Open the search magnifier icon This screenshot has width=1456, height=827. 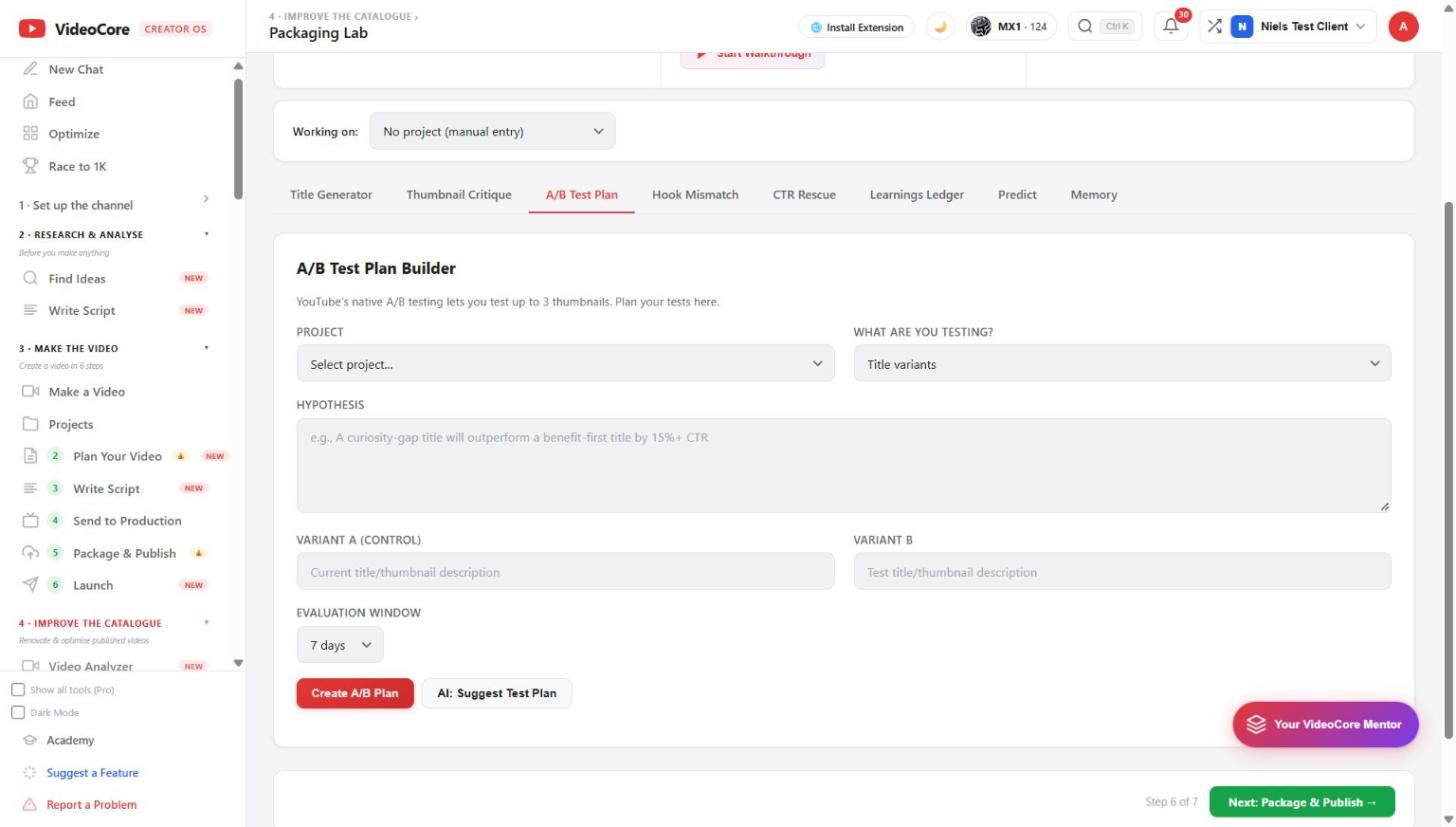coord(1084,27)
